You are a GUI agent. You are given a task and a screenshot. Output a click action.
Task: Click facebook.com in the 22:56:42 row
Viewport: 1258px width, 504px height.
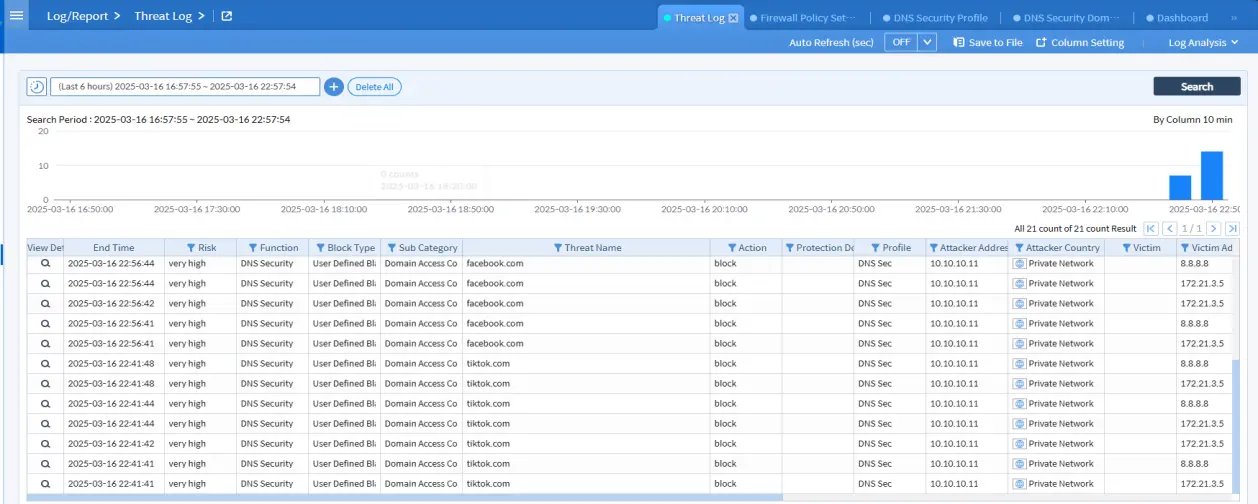(x=495, y=304)
